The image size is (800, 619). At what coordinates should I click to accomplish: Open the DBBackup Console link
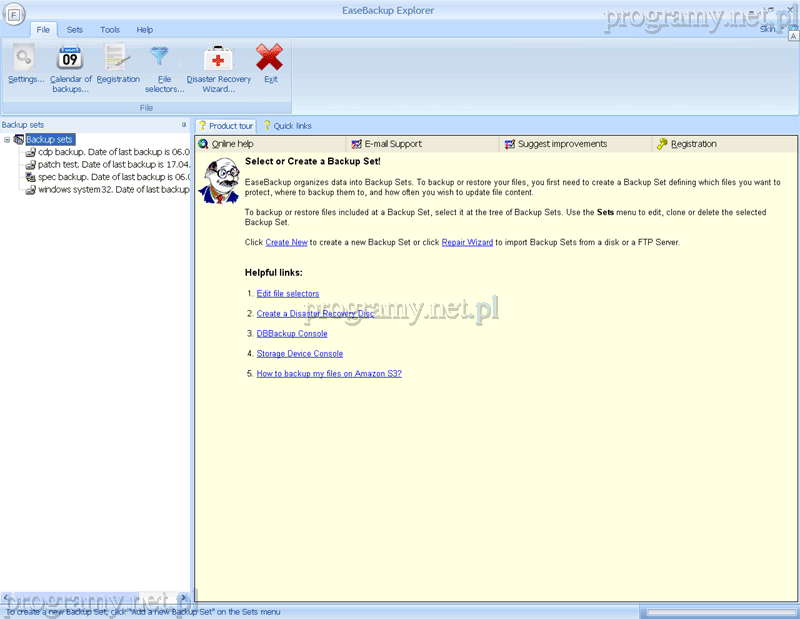292,334
